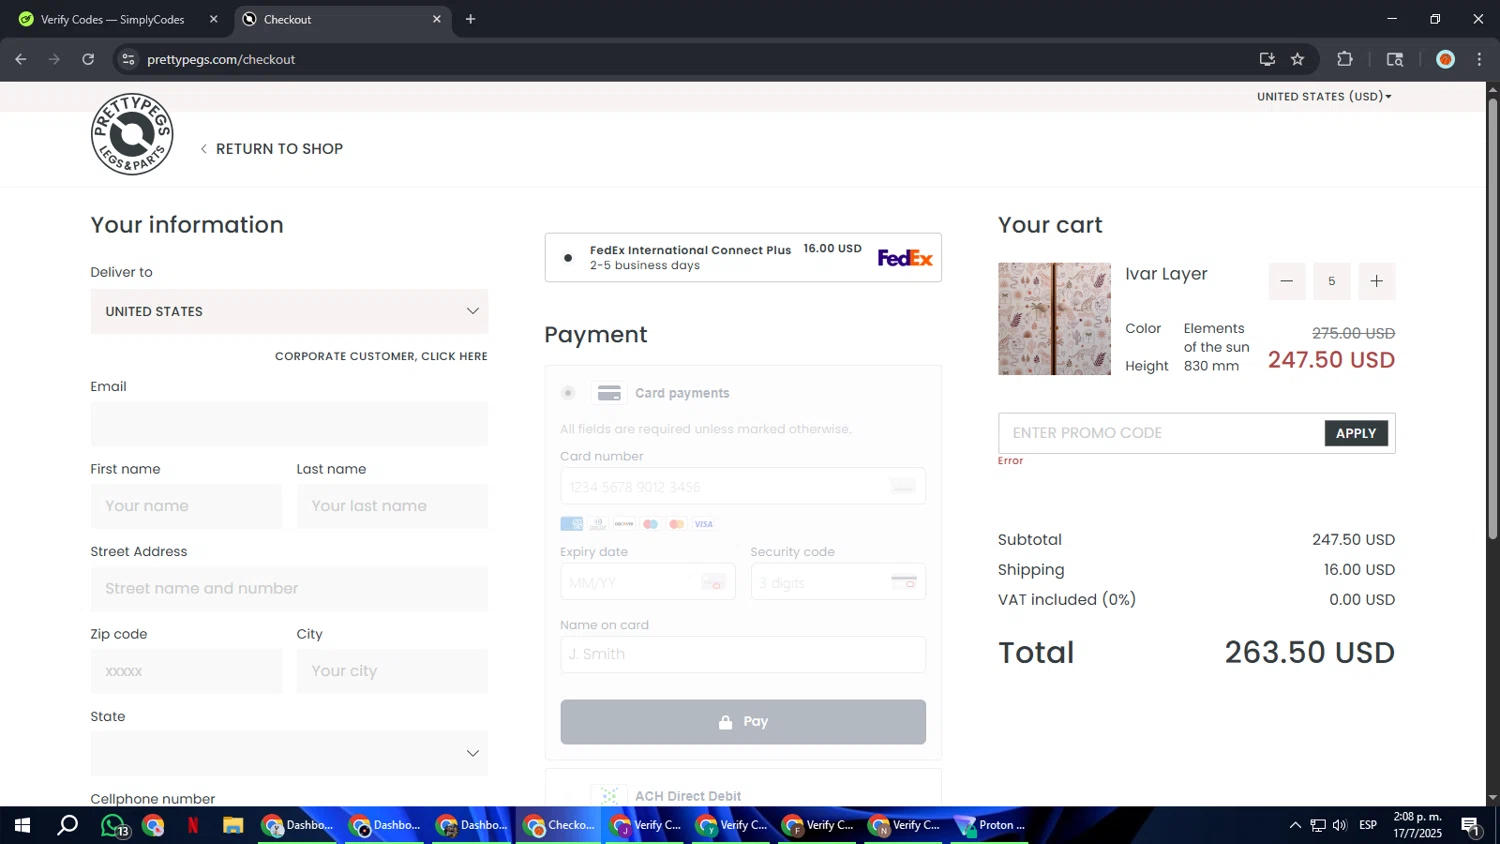Open the Deliver to country dropdown
Screen dimensions: 1500x844
(289, 311)
